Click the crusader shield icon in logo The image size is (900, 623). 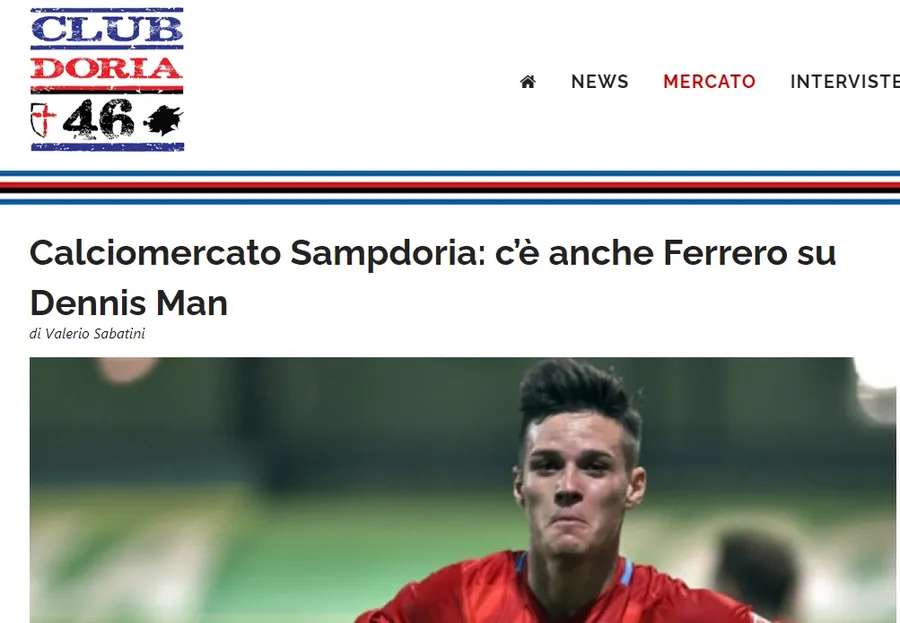point(42,120)
